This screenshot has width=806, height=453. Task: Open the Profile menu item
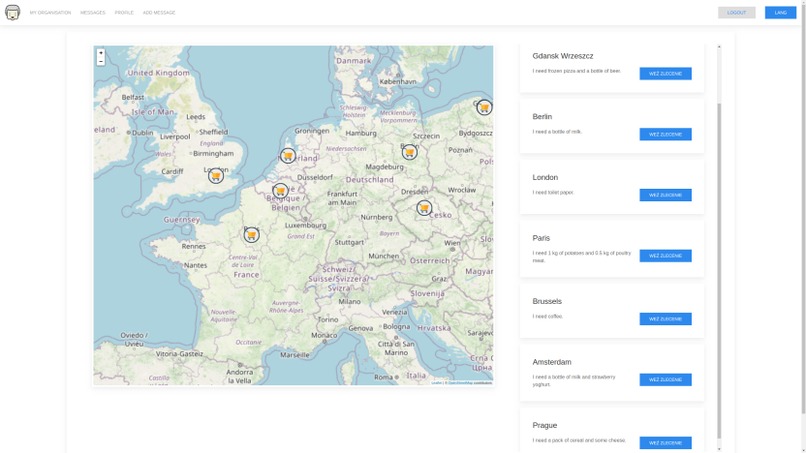point(124,12)
